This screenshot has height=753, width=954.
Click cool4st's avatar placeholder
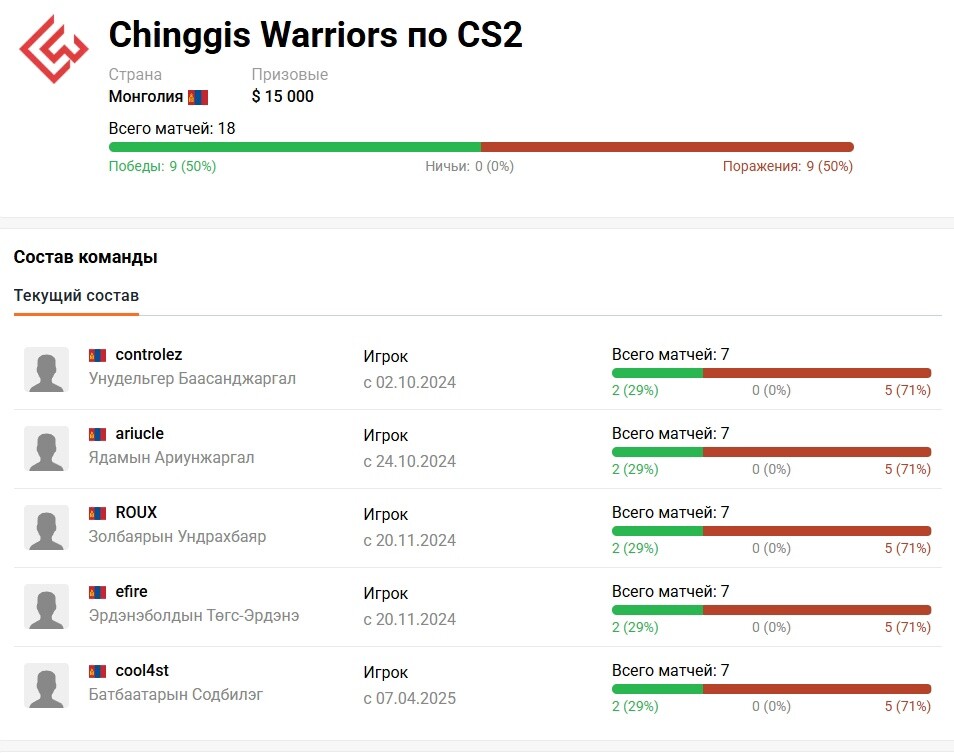pos(46,686)
